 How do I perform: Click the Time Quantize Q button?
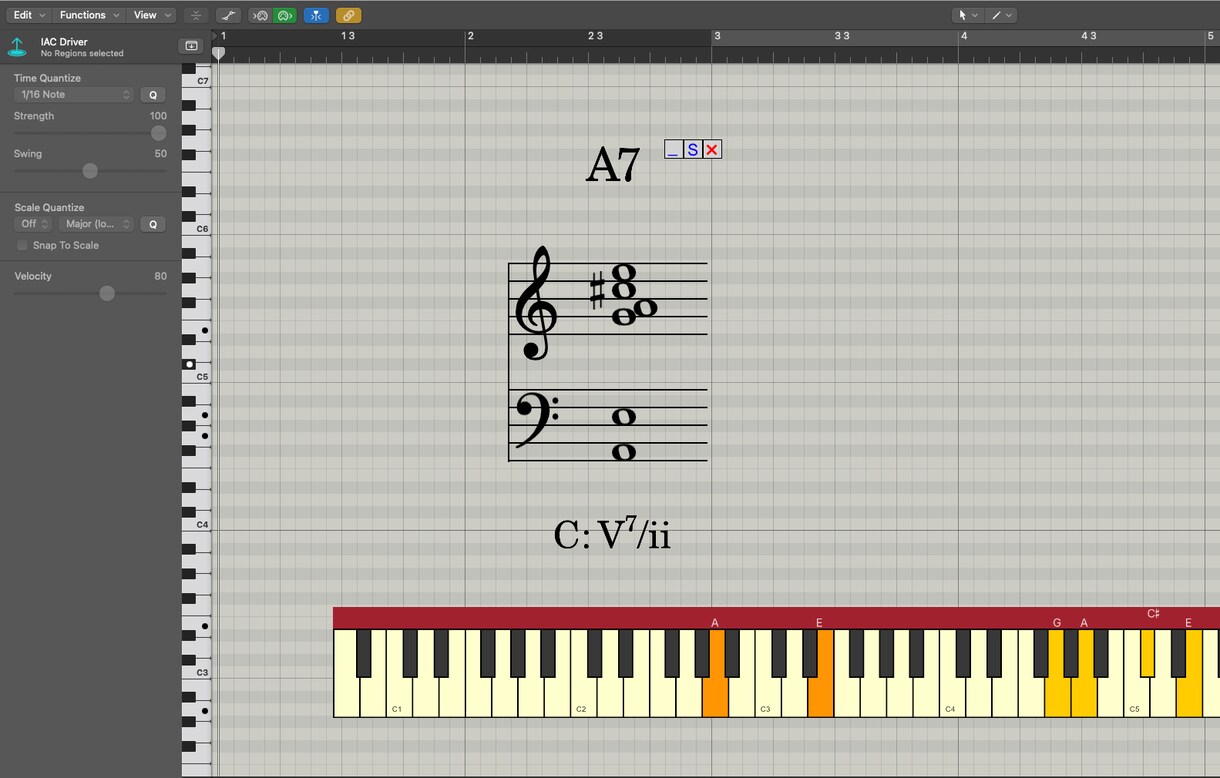(153, 95)
